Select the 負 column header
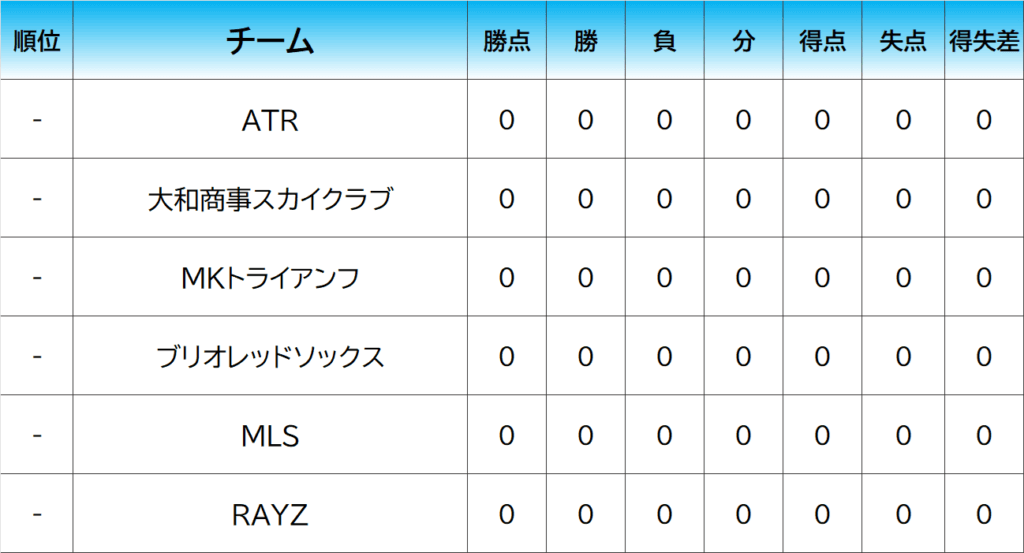The width and height of the screenshot is (1024, 553). pyautogui.click(x=664, y=41)
